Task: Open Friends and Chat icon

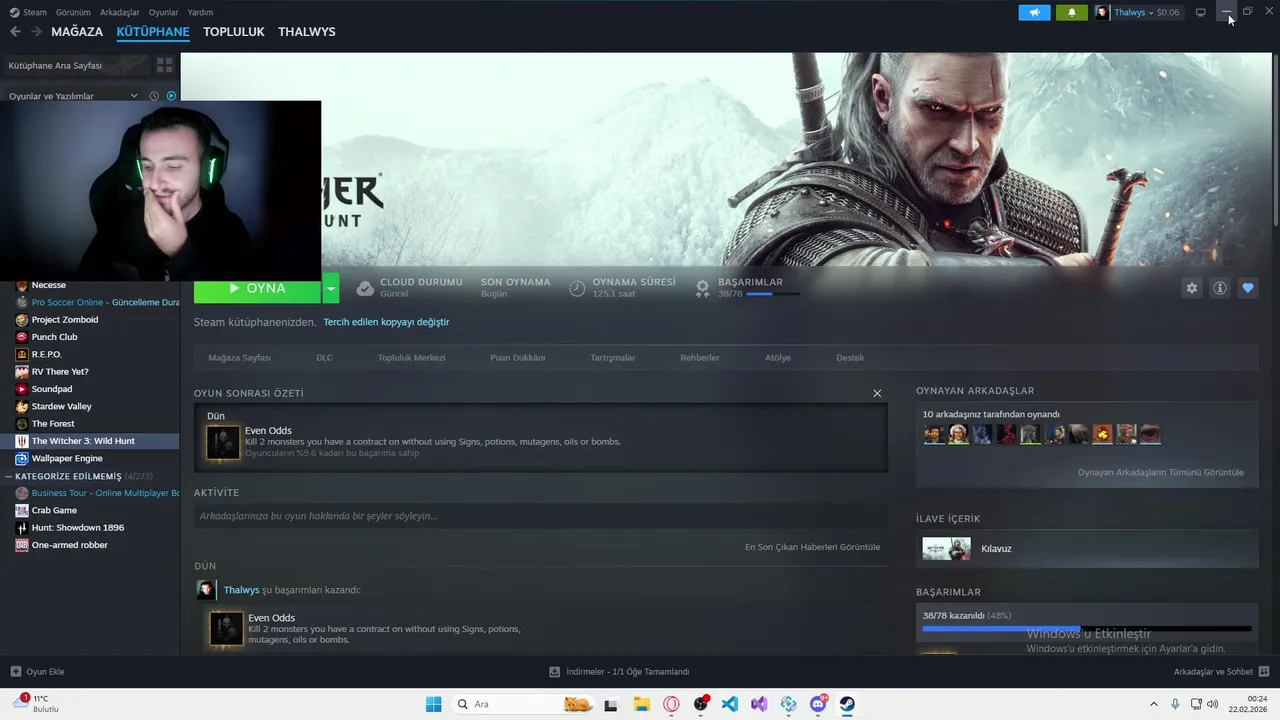Action: 1263,672
